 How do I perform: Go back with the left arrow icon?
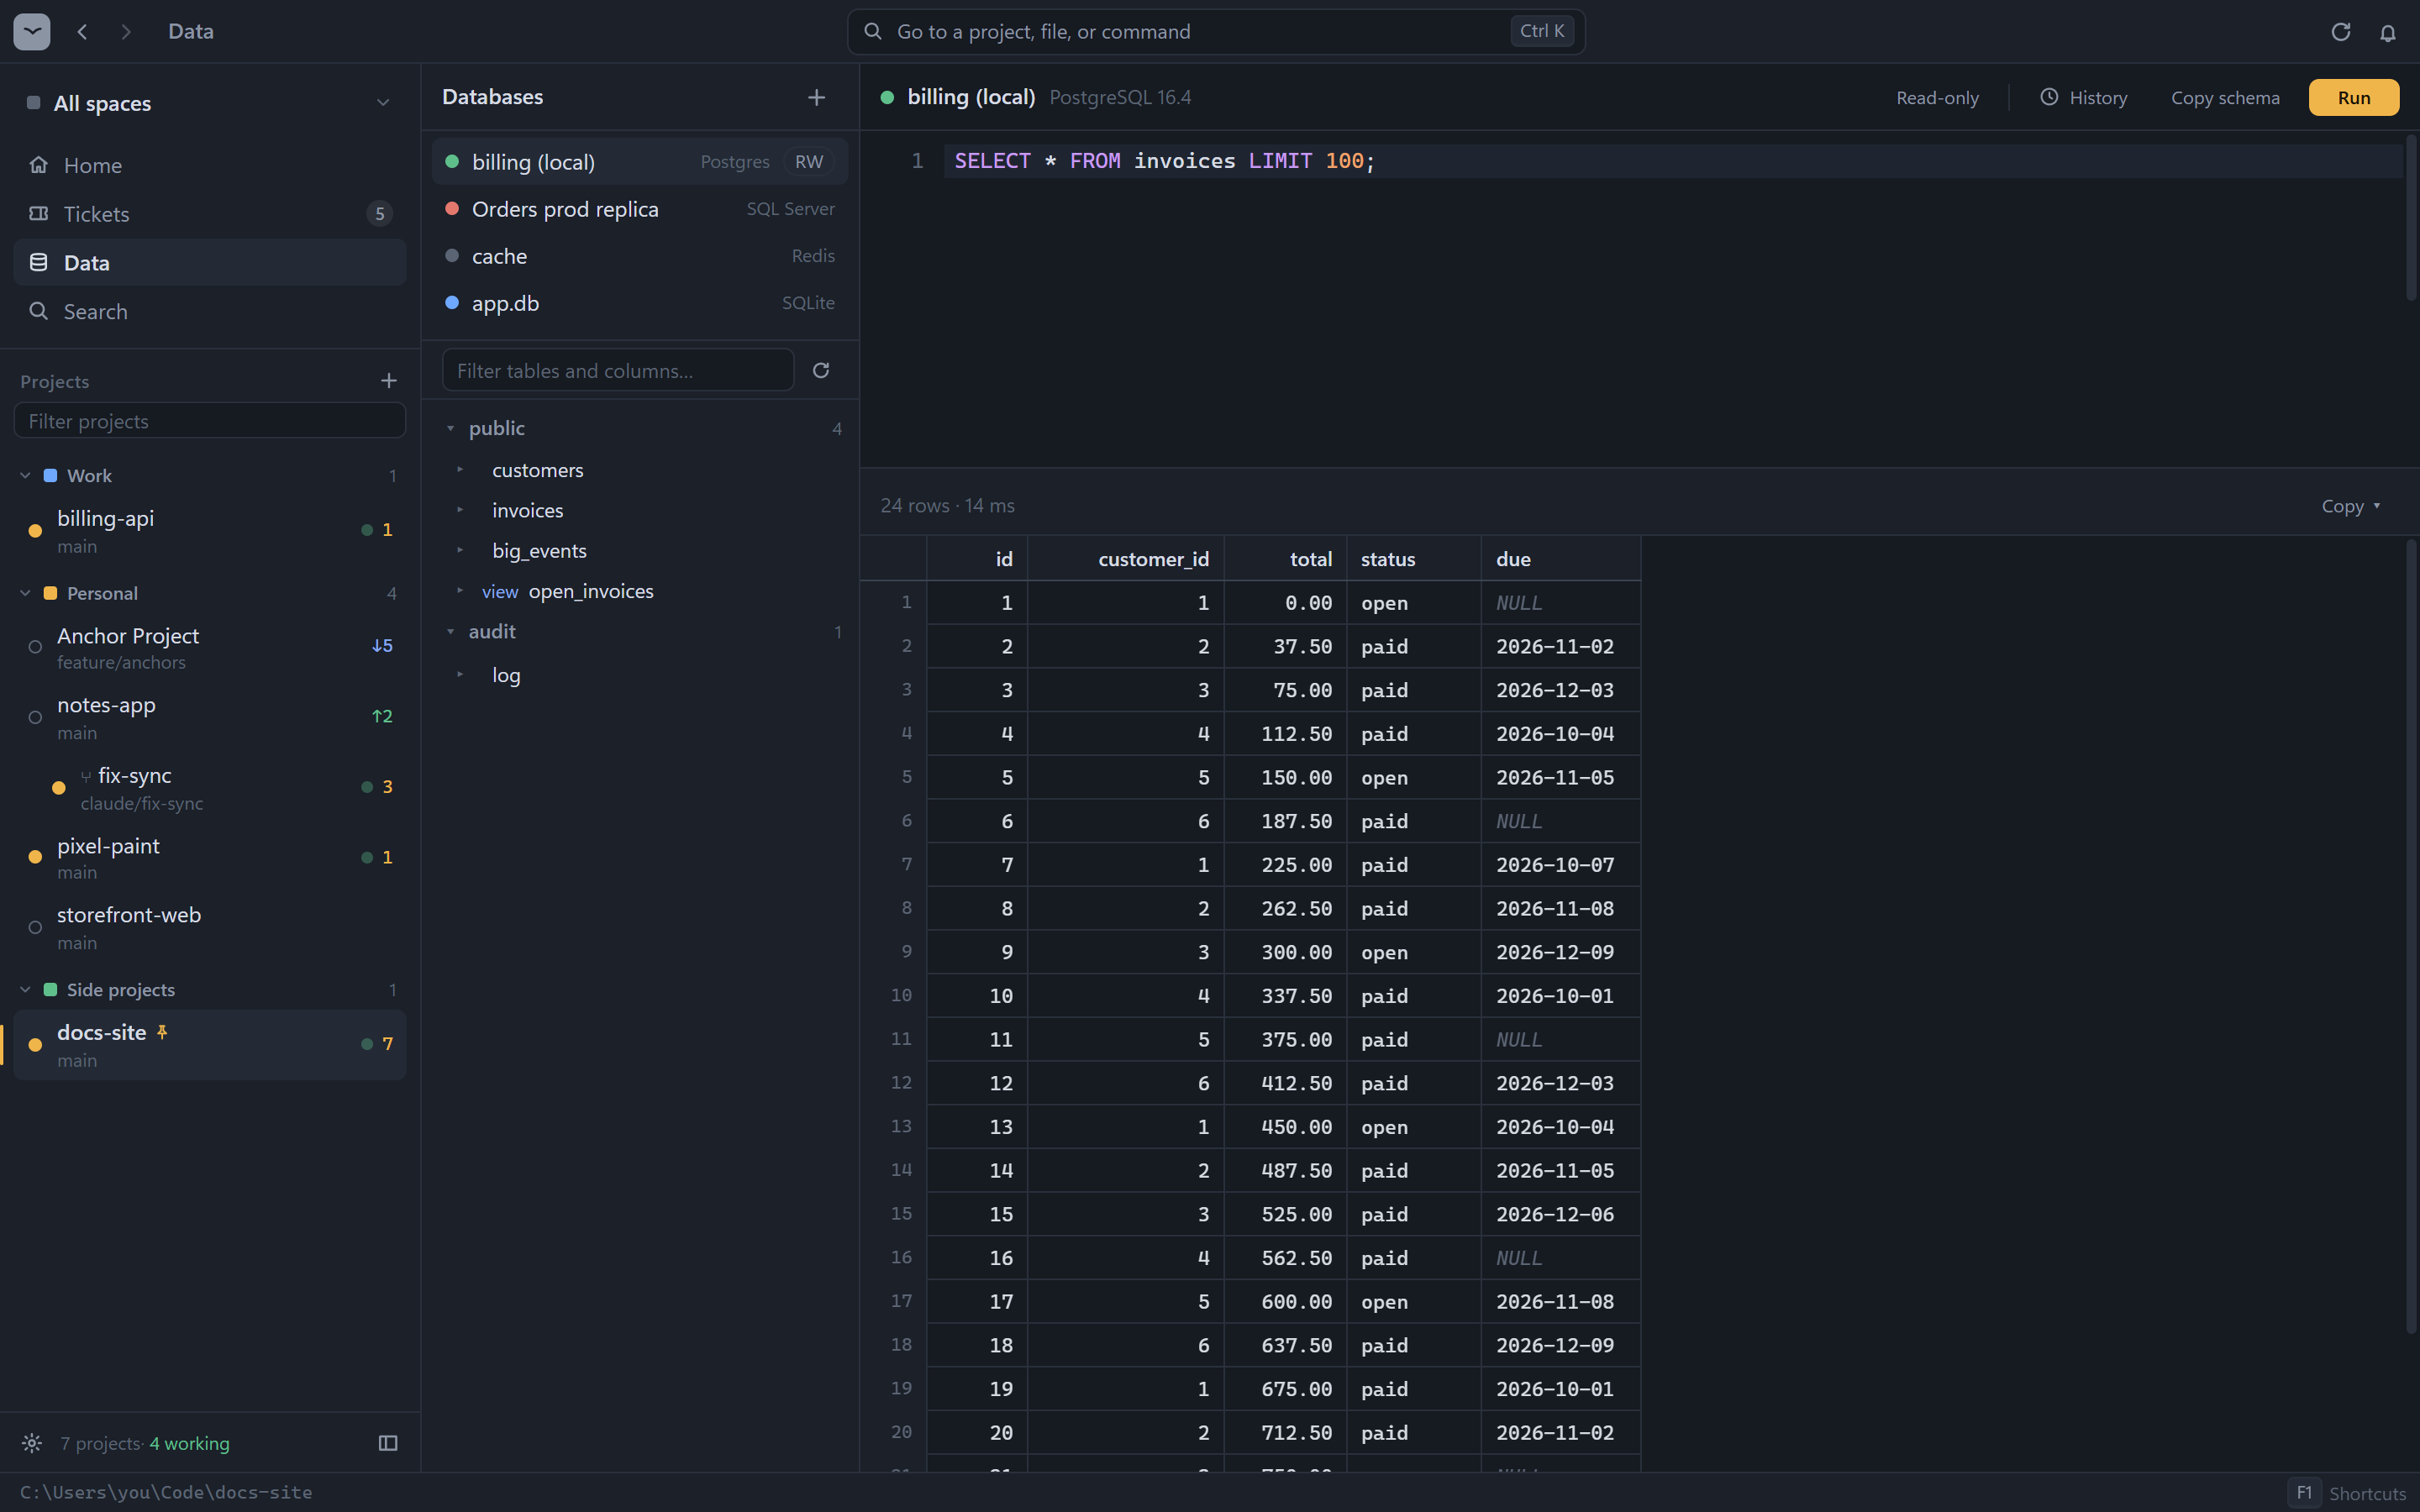tap(82, 31)
